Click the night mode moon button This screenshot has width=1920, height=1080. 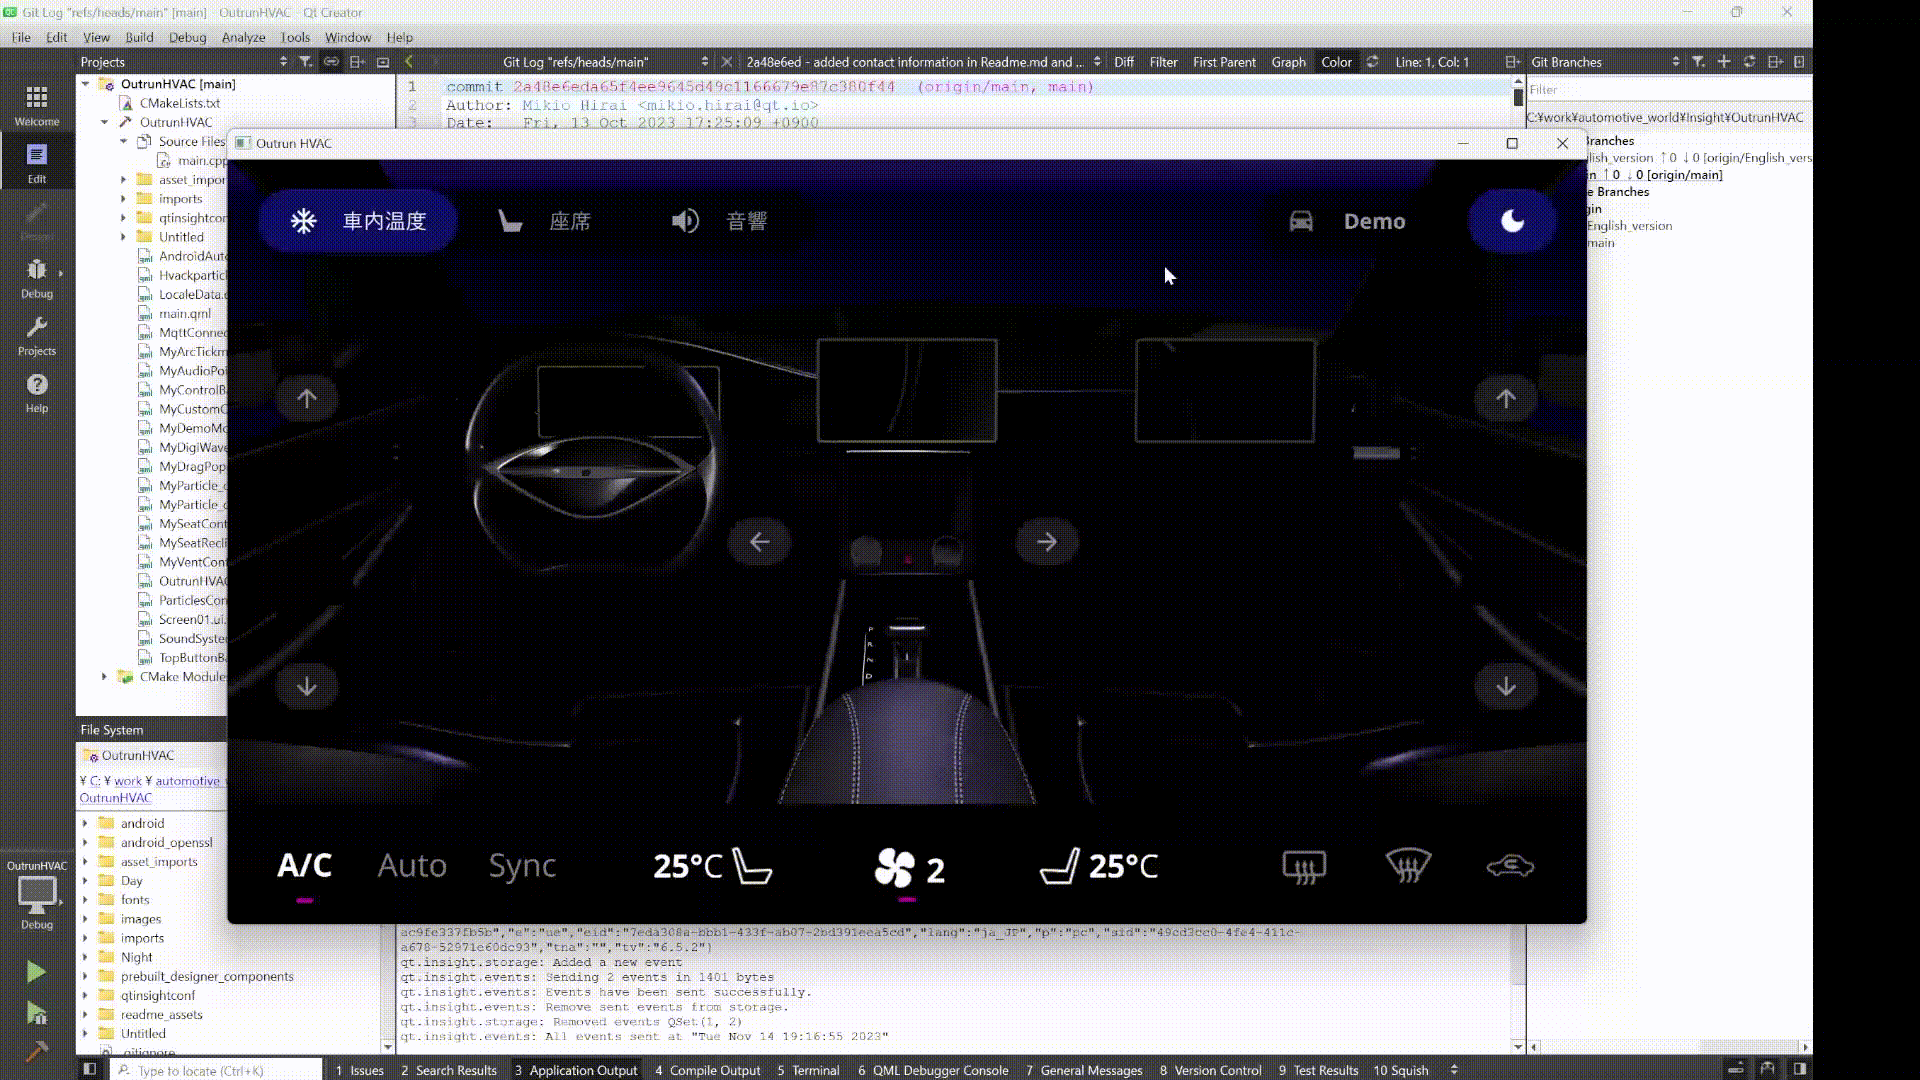coord(1512,221)
